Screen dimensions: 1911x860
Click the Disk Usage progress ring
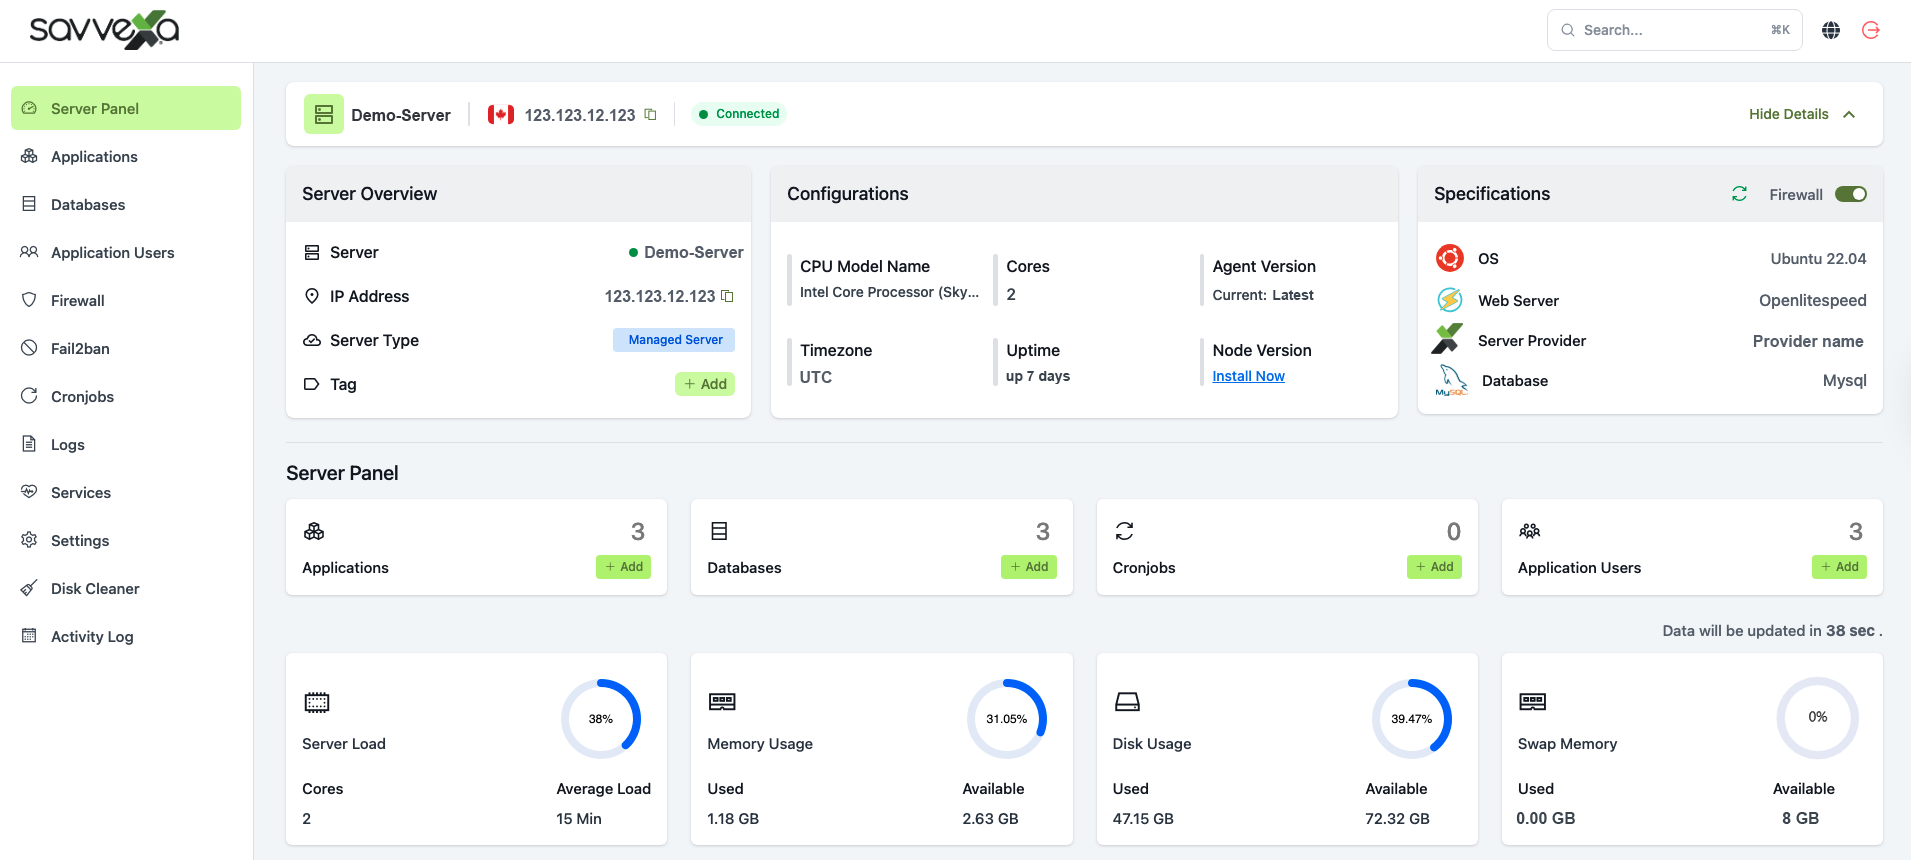(1411, 718)
